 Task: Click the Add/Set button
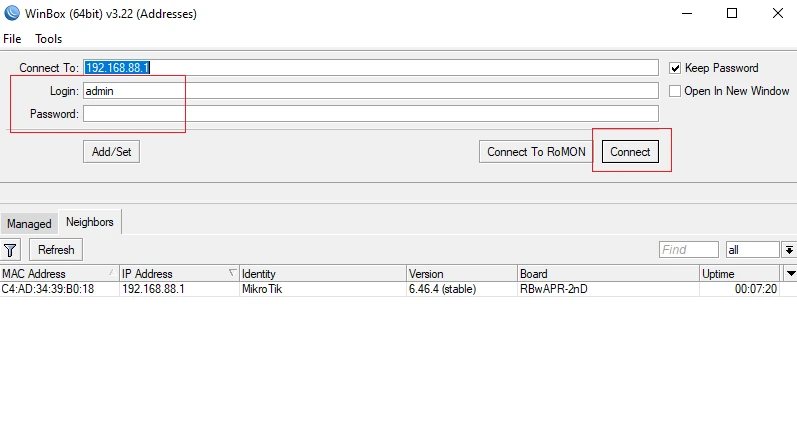[x=111, y=152]
